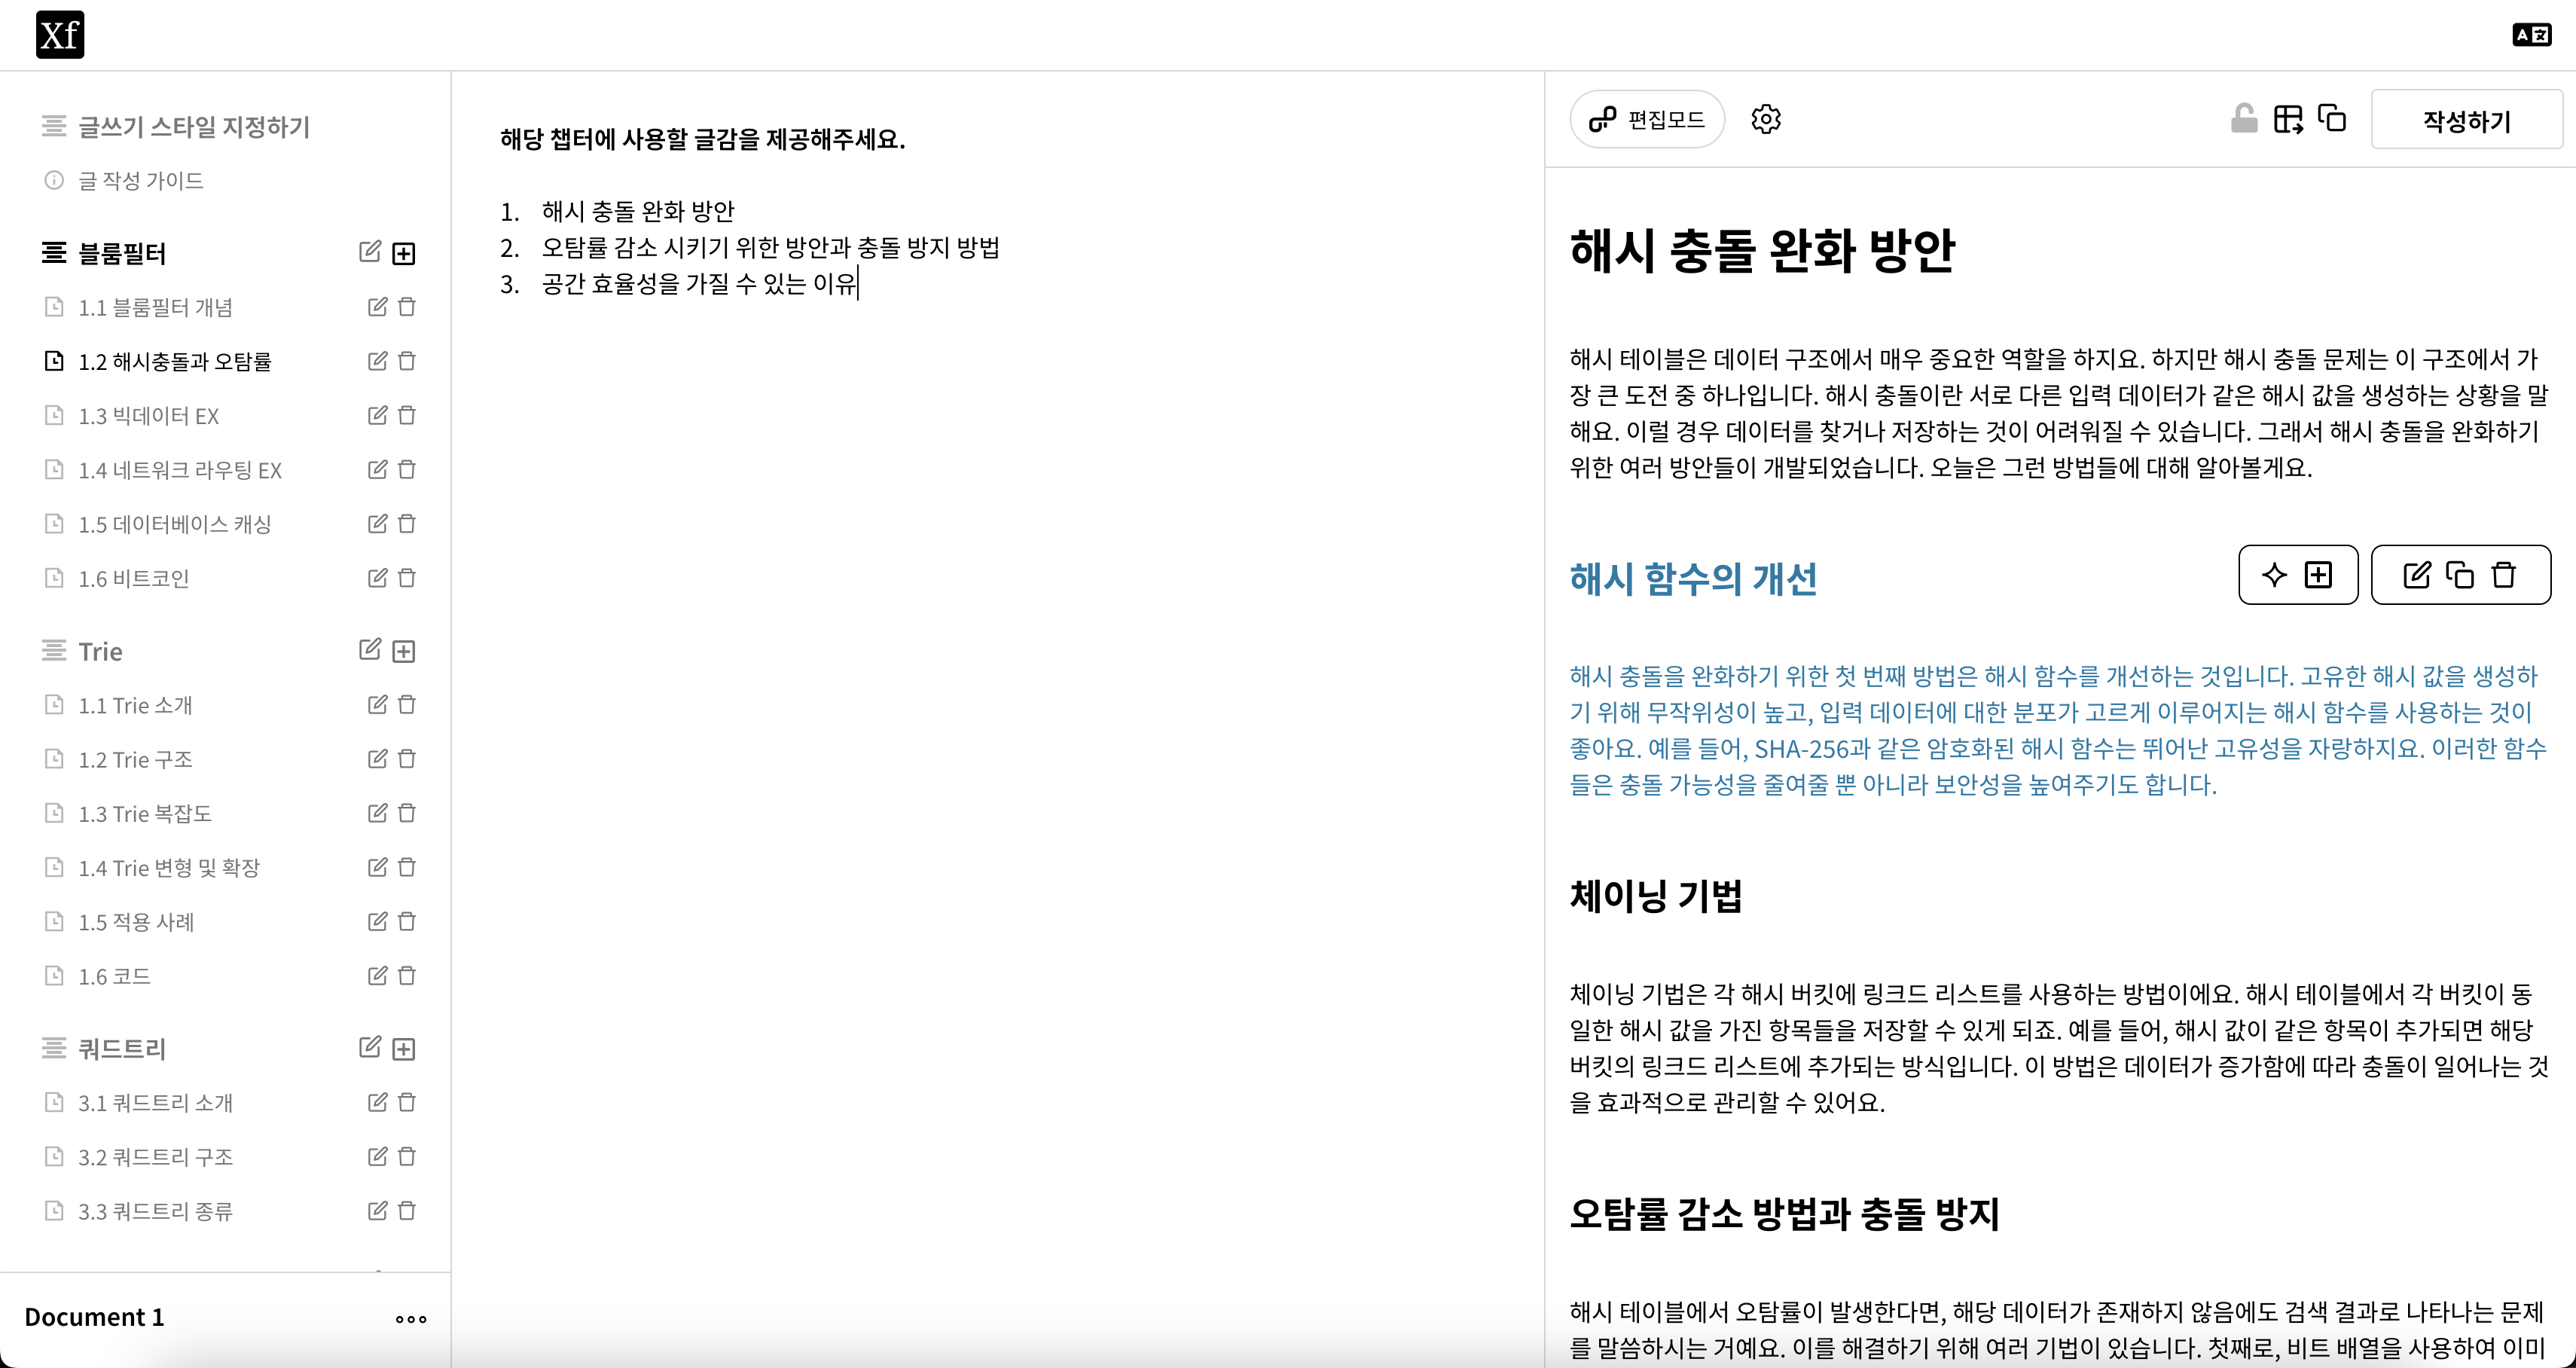Edit the Trie chapter title

point(370,650)
